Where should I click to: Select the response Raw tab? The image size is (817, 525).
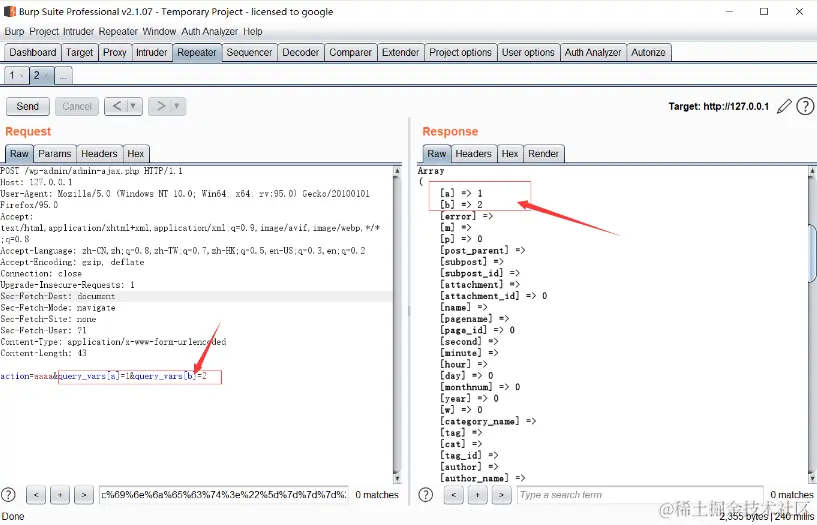pyautogui.click(x=437, y=154)
